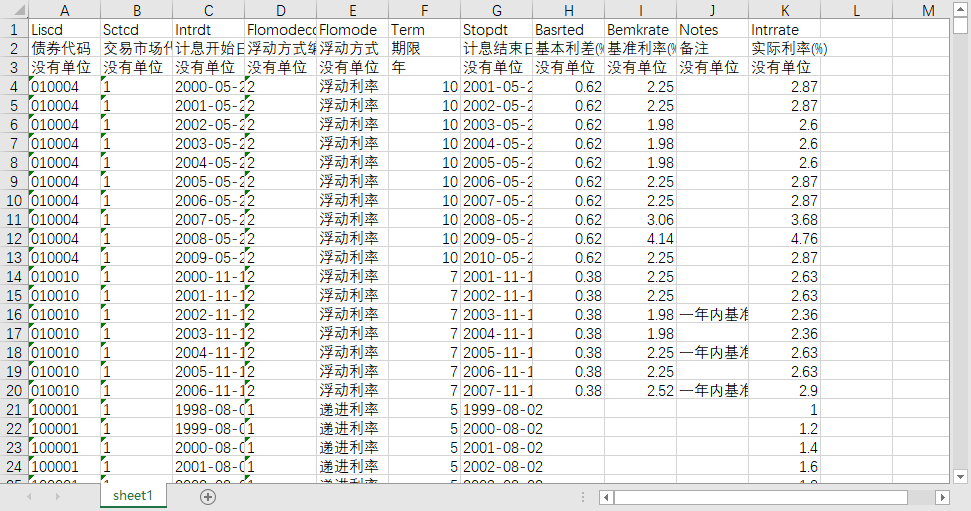Select the 1.4 actual rate cell

click(785, 448)
